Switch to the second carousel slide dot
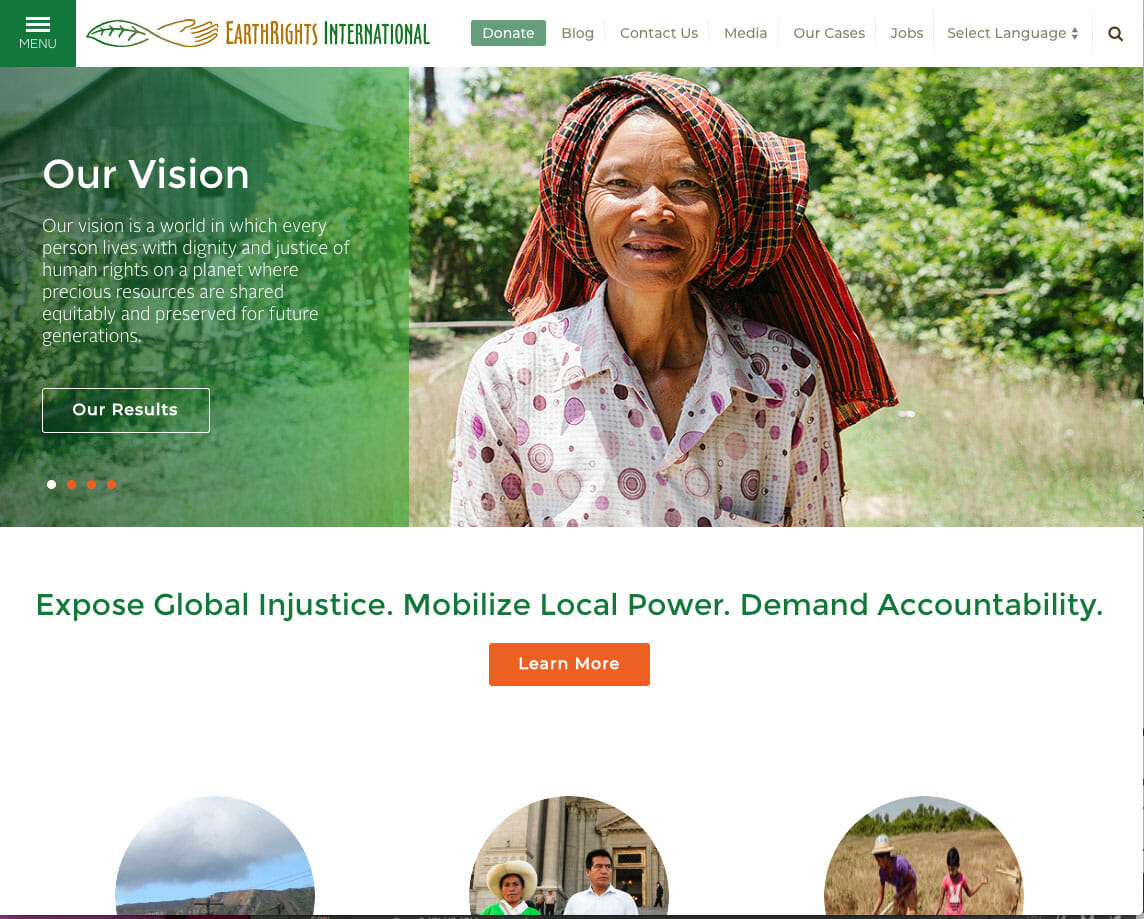The image size is (1144, 919). [x=72, y=484]
